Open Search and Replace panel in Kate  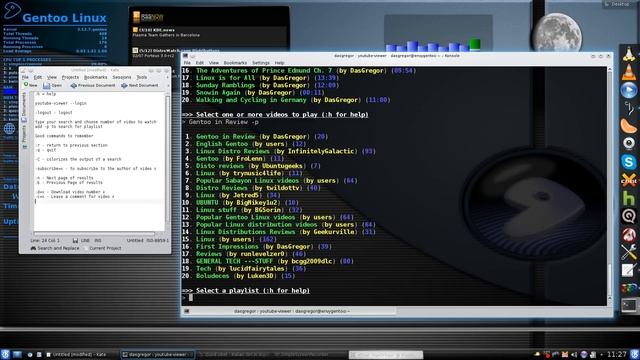pyautogui.click(x=55, y=248)
